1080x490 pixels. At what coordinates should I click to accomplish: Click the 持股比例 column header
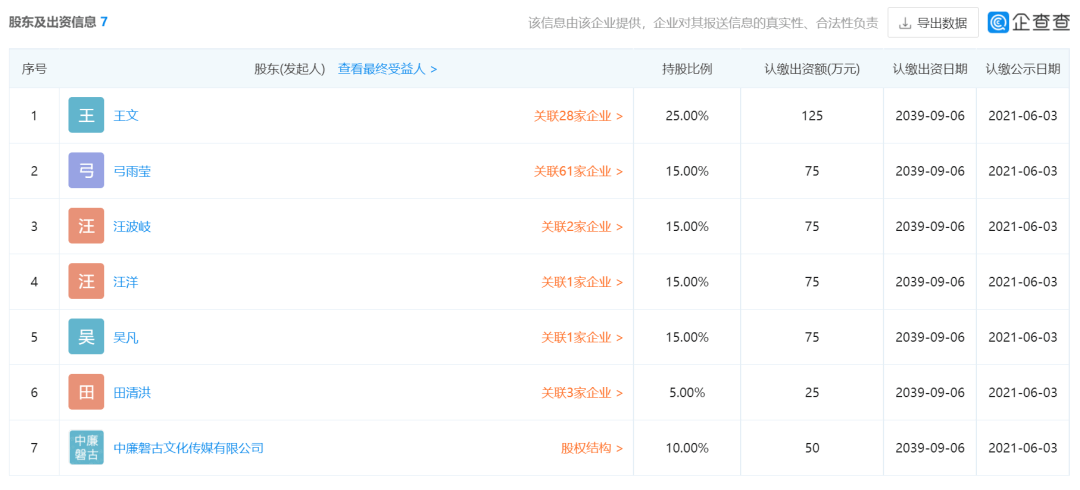[687, 69]
